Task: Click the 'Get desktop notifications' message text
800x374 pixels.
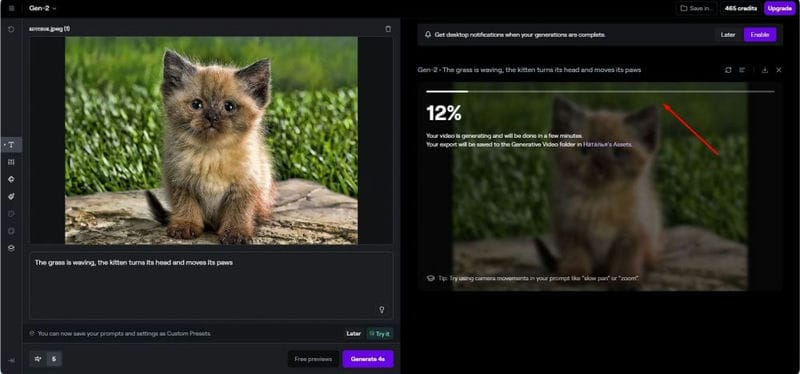Action: [520, 35]
